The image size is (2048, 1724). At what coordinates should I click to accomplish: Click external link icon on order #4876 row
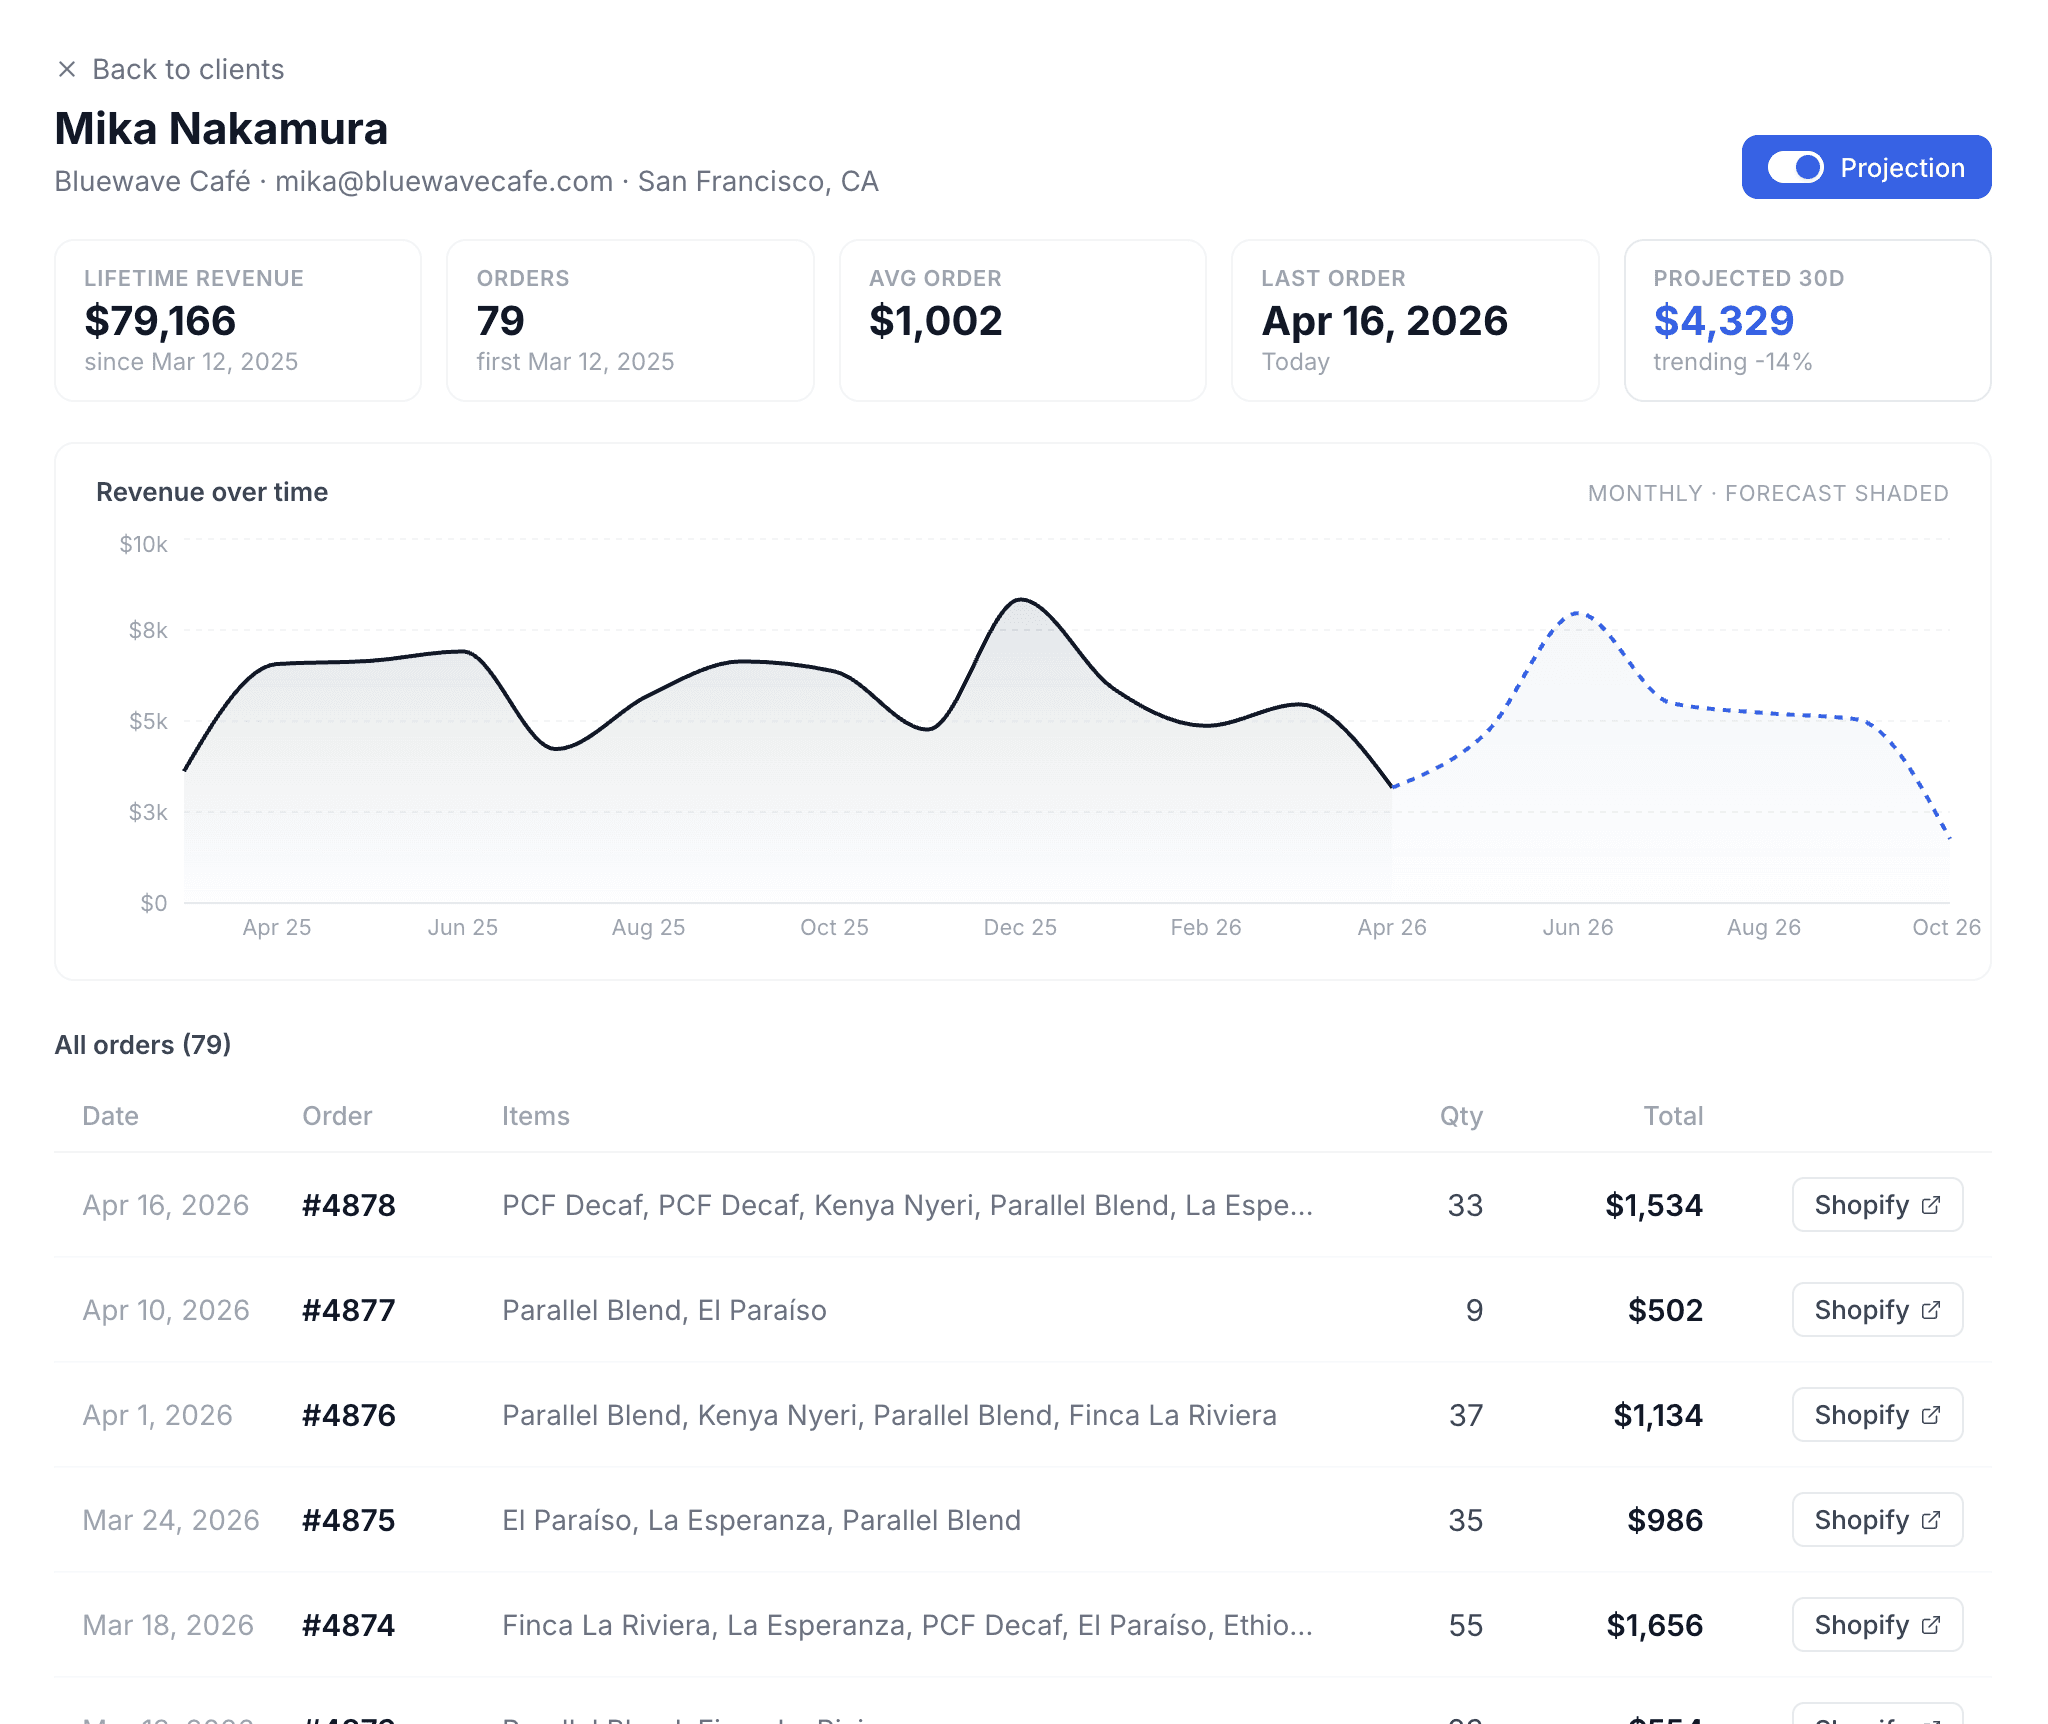coord(1931,1415)
